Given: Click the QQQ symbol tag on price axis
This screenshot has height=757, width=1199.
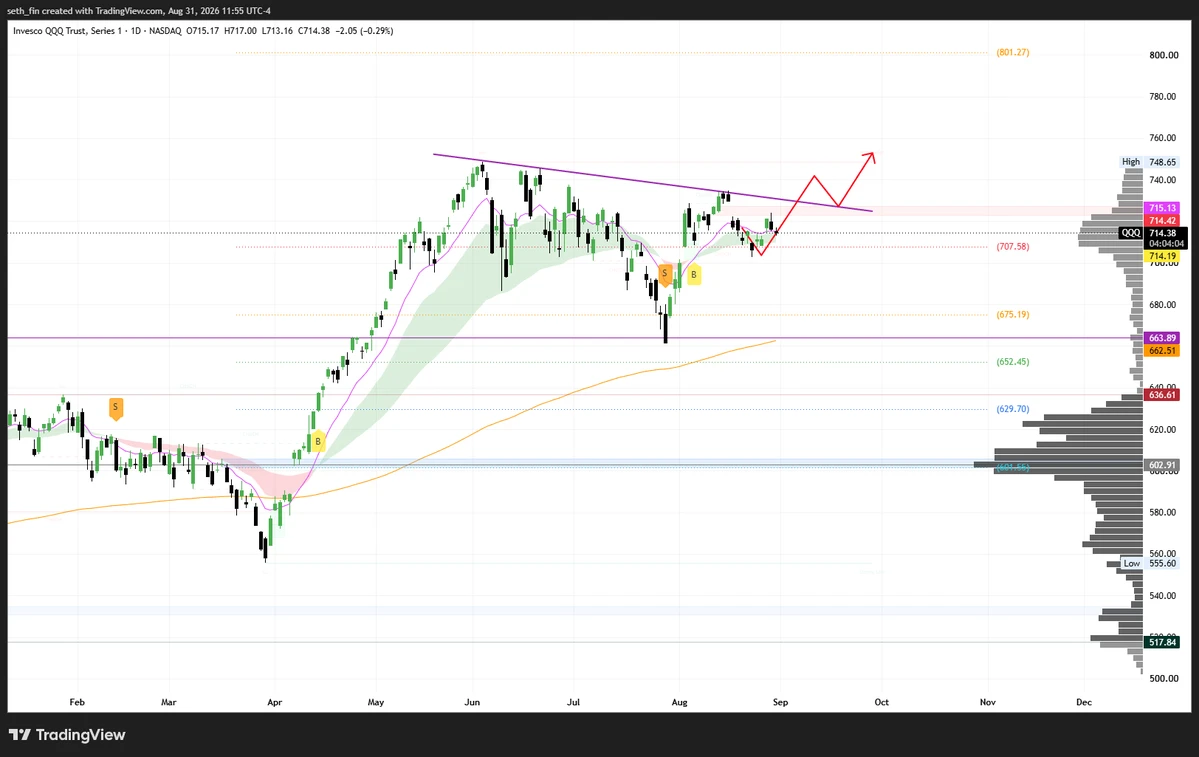Looking at the screenshot, I should (1131, 233).
